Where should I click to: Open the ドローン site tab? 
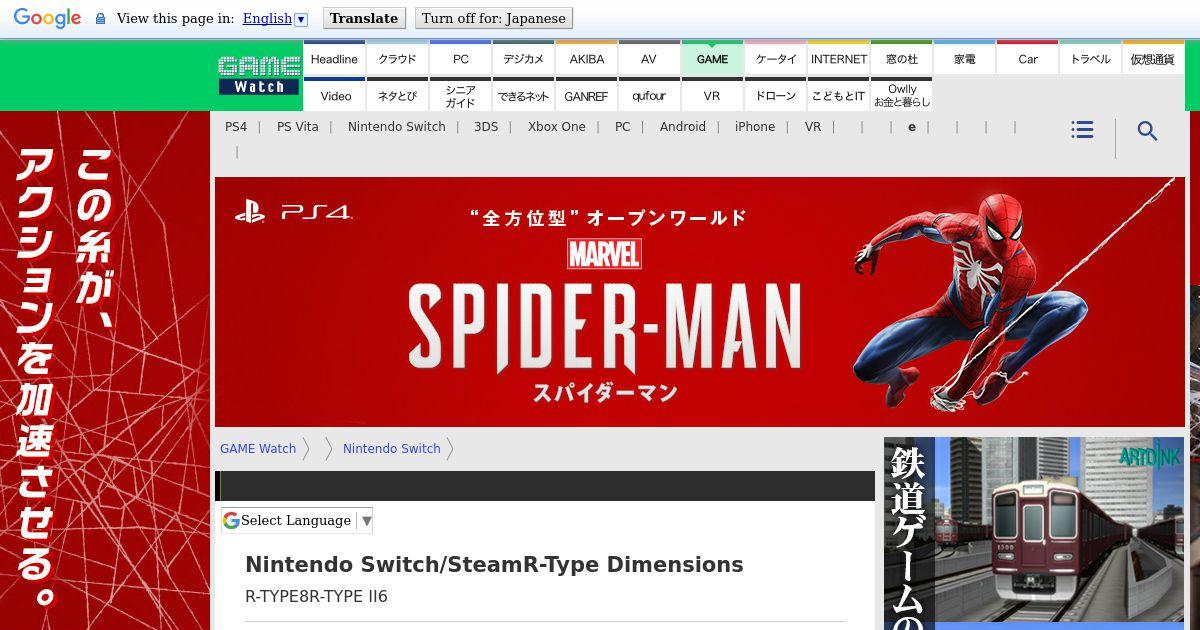point(776,95)
